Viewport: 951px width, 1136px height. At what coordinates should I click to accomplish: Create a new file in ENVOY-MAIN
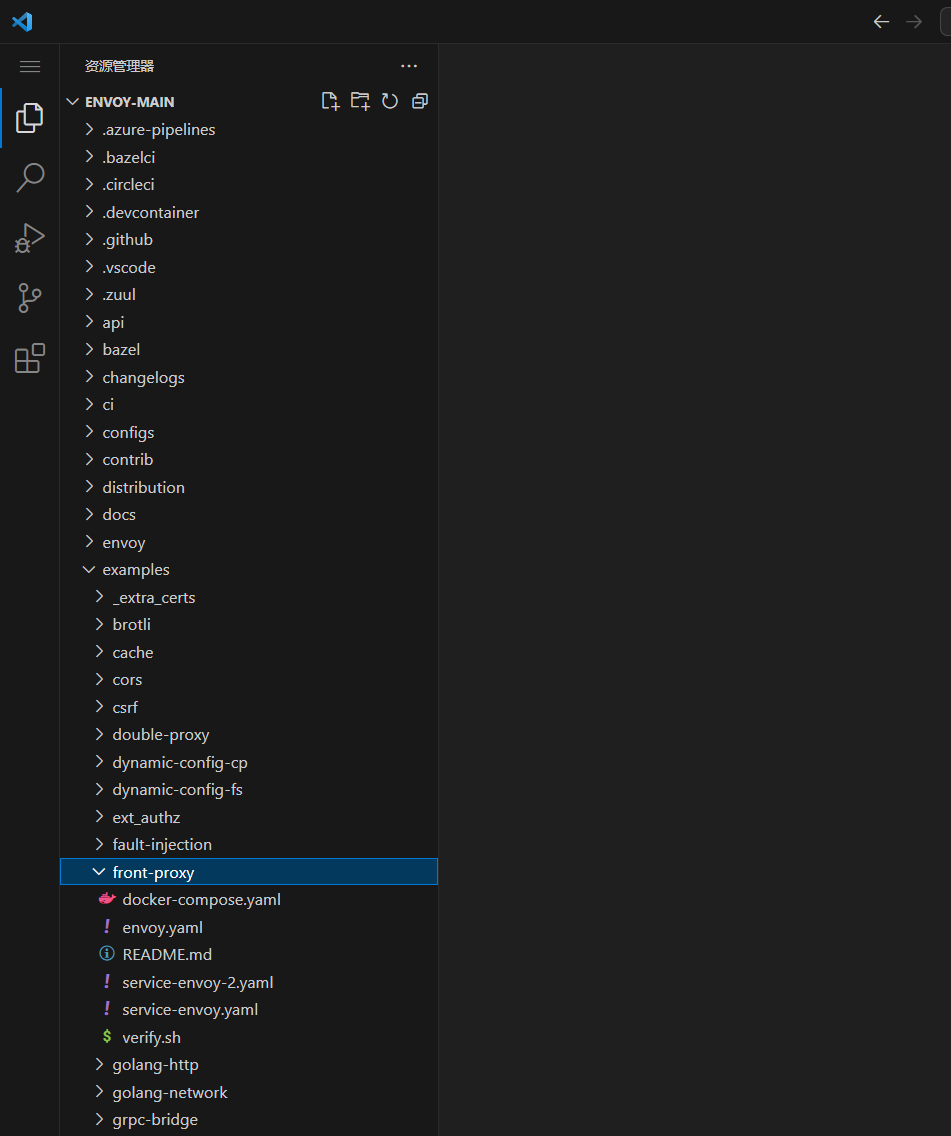coord(330,101)
